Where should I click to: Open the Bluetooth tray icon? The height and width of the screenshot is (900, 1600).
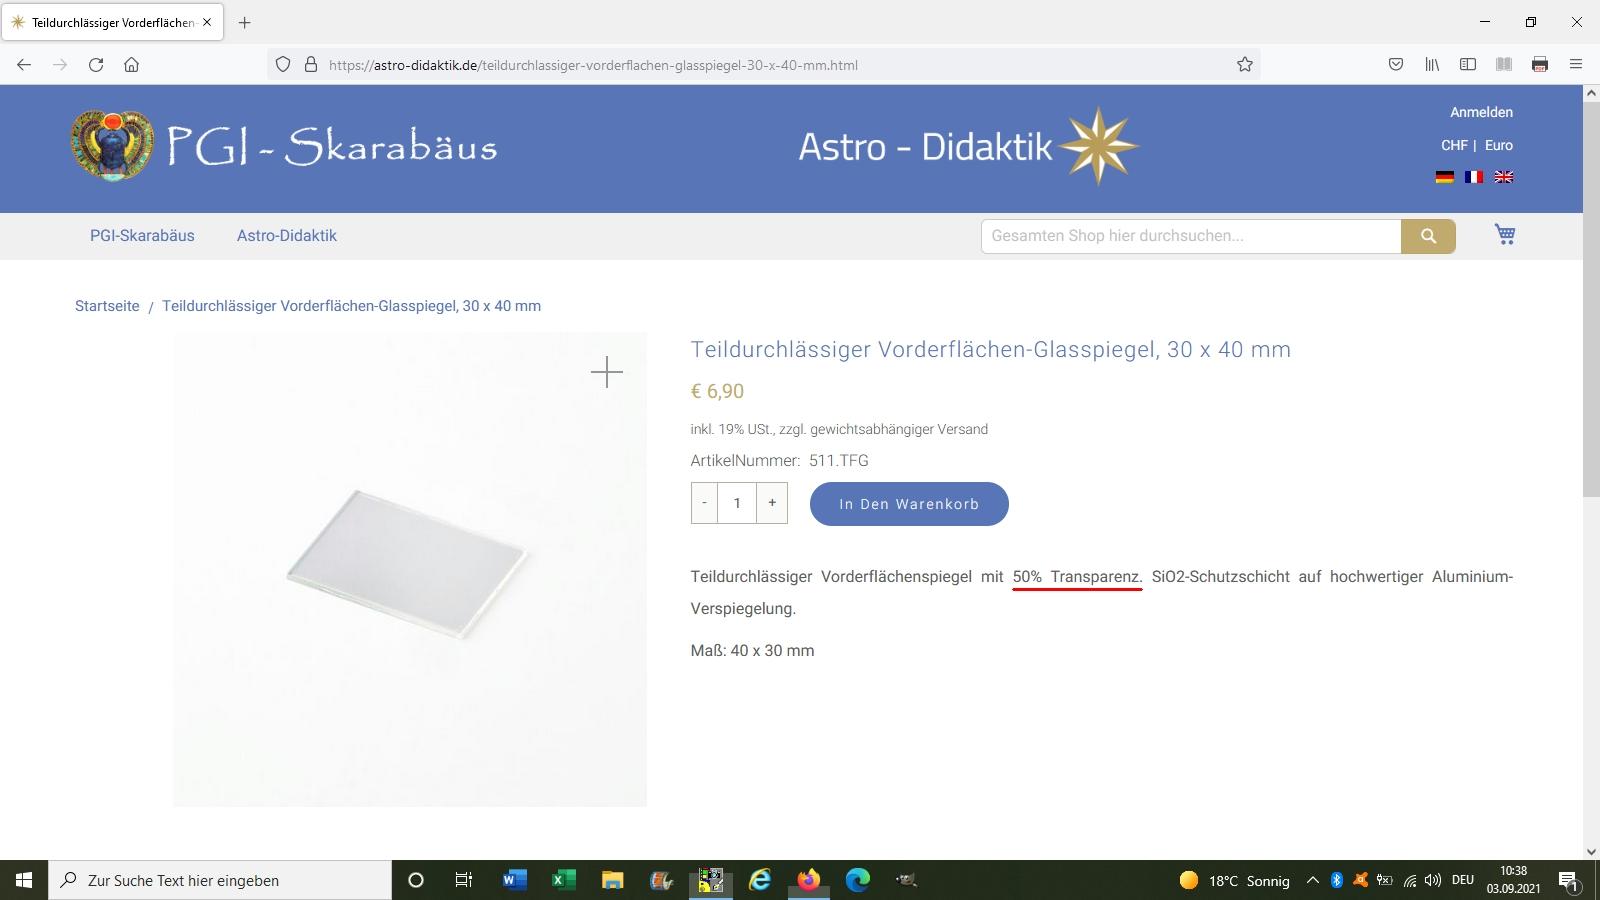pyautogui.click(x=1337, y=880)
